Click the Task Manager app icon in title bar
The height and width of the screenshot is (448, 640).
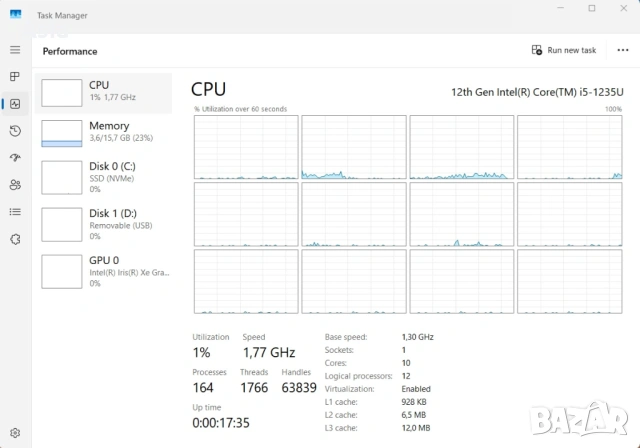[x=17, y=15]
